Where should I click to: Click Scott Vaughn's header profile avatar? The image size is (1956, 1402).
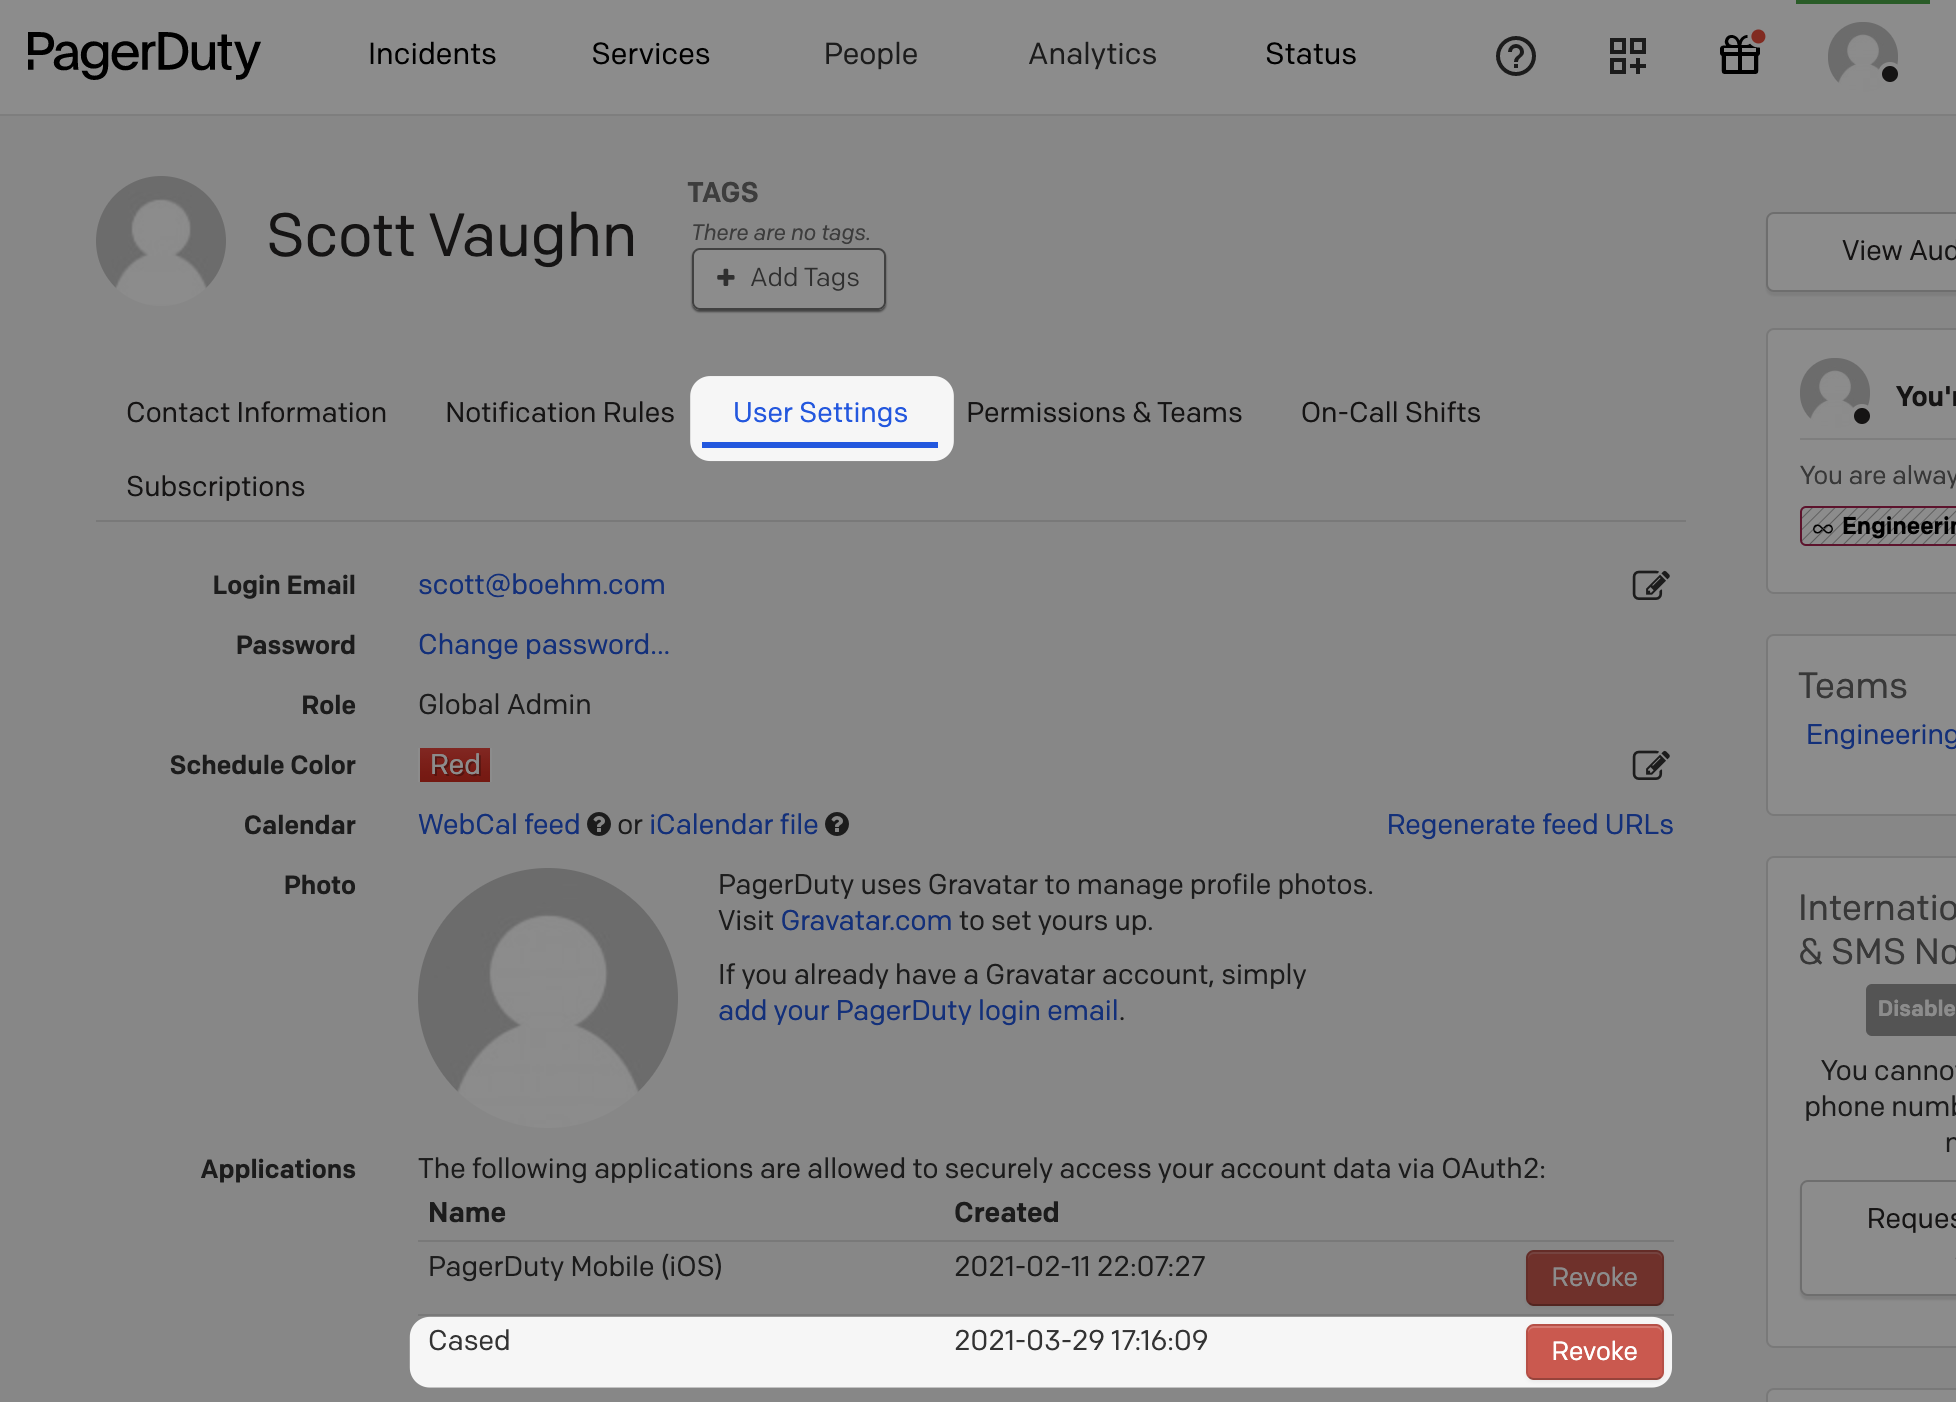pos(161,241)
